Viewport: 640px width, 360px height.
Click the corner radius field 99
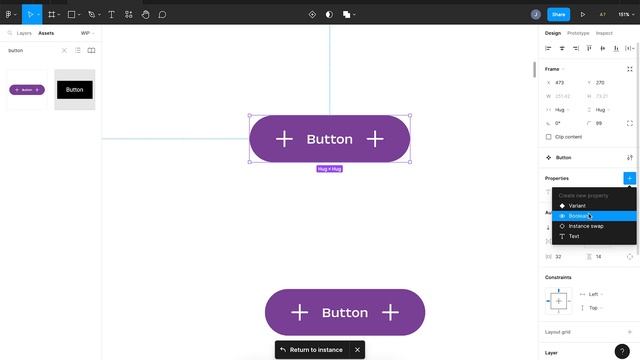pos(603,123)
